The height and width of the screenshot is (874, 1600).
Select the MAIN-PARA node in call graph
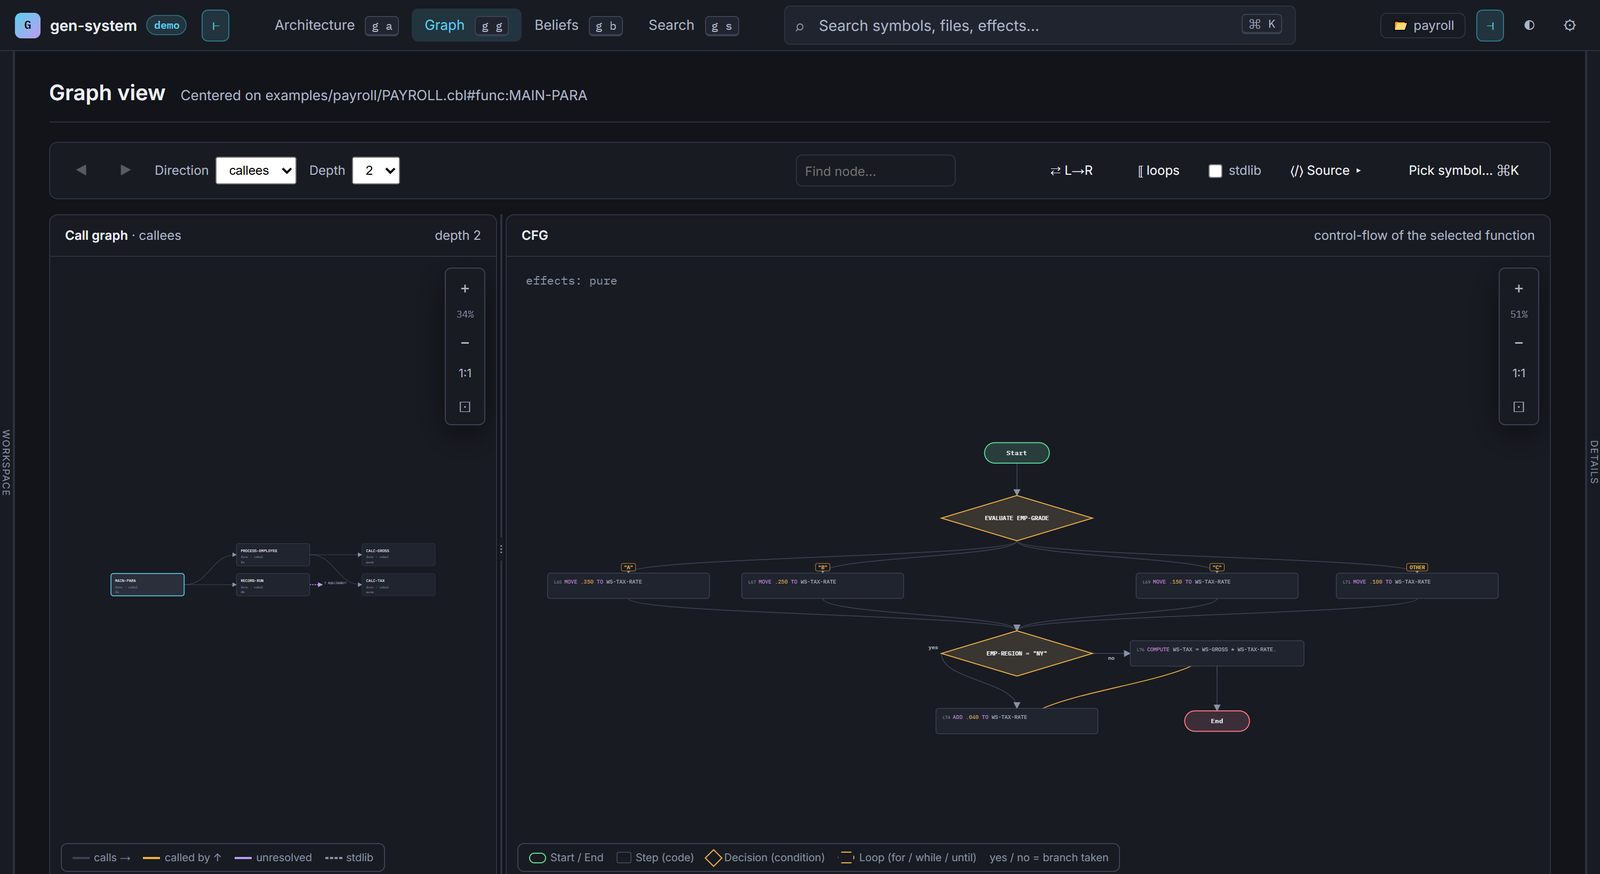pos(147,584)
